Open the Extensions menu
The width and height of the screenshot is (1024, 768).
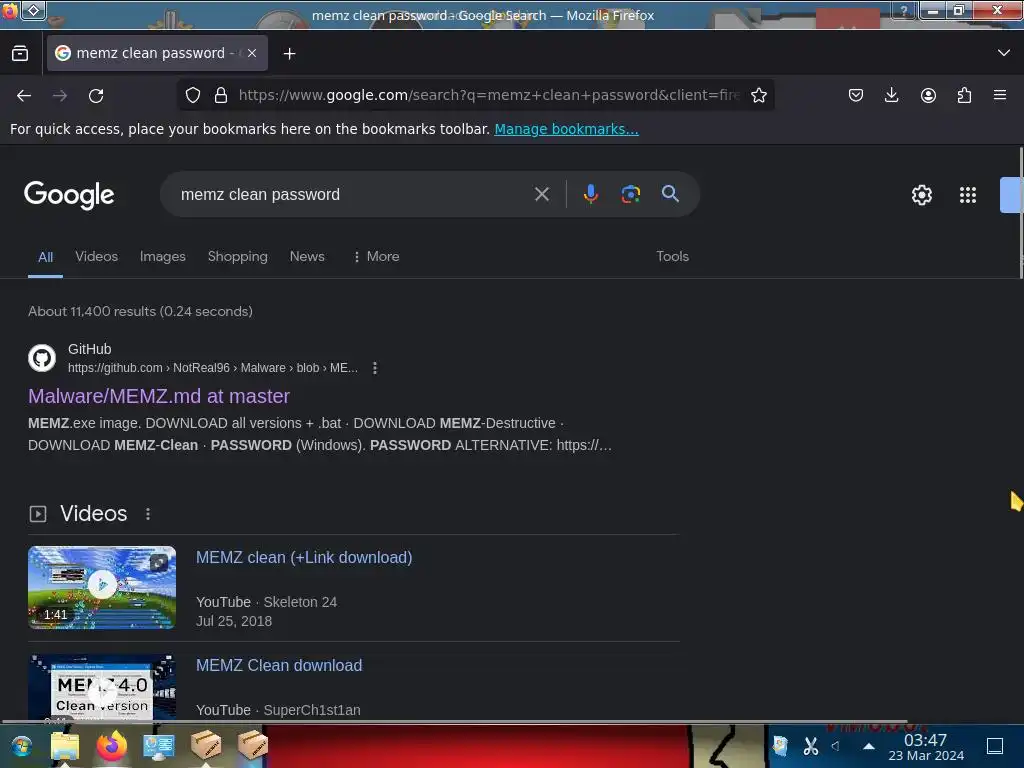pyautogui.click(x=964, y=95)
